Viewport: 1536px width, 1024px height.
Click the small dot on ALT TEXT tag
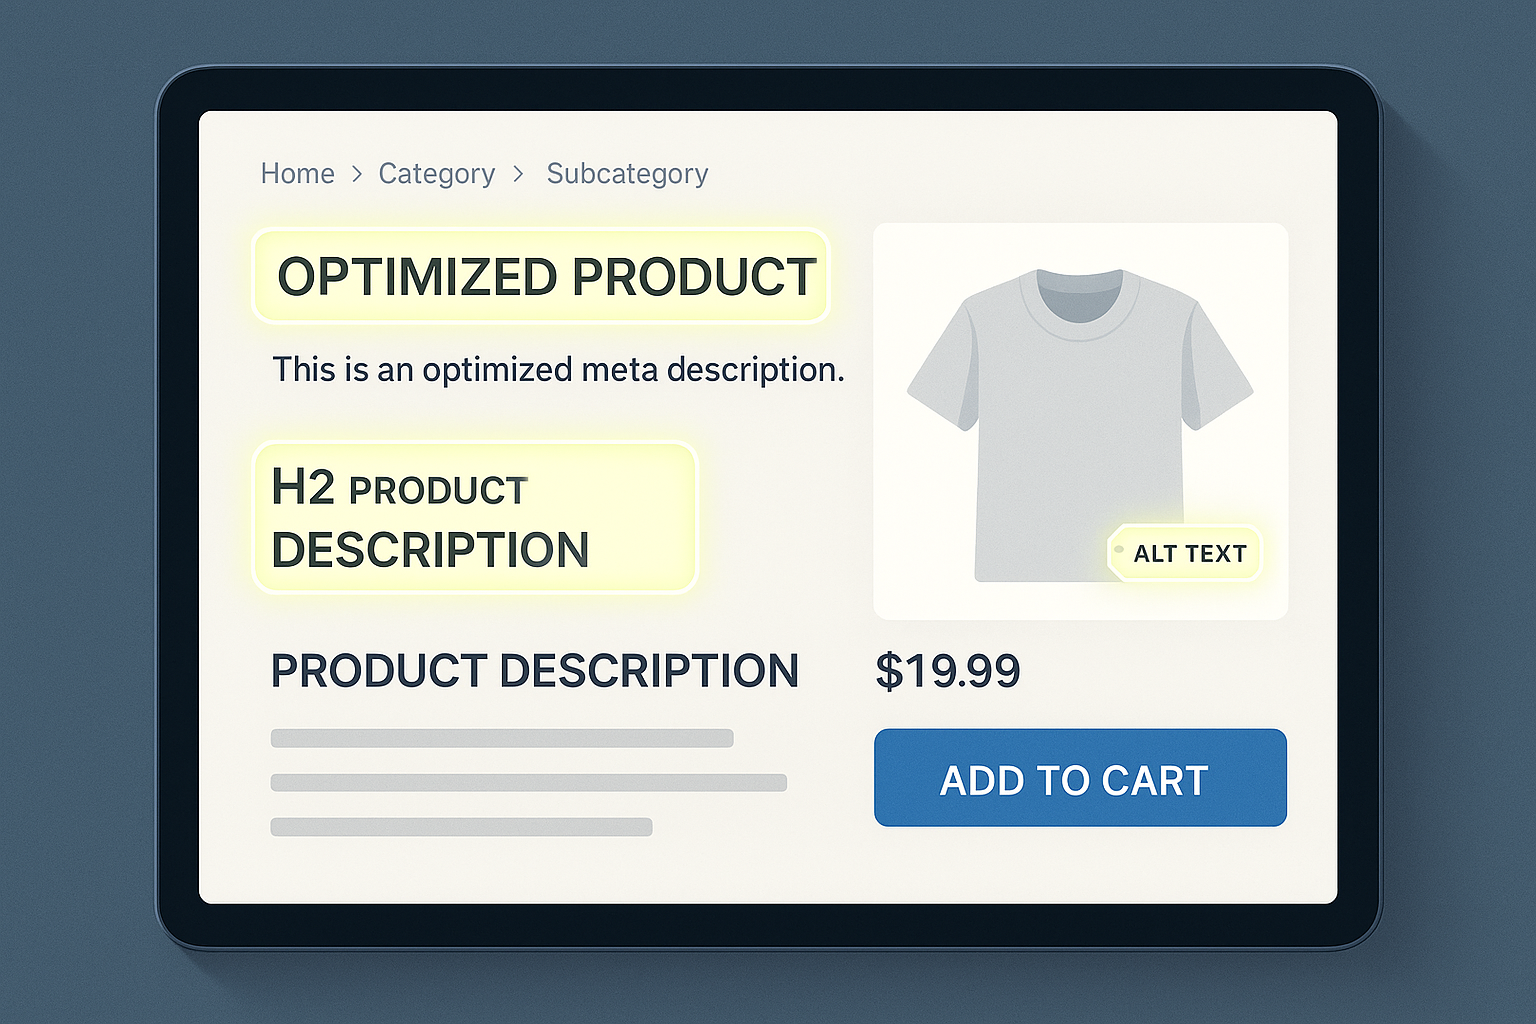click(x=1119, y=550)
